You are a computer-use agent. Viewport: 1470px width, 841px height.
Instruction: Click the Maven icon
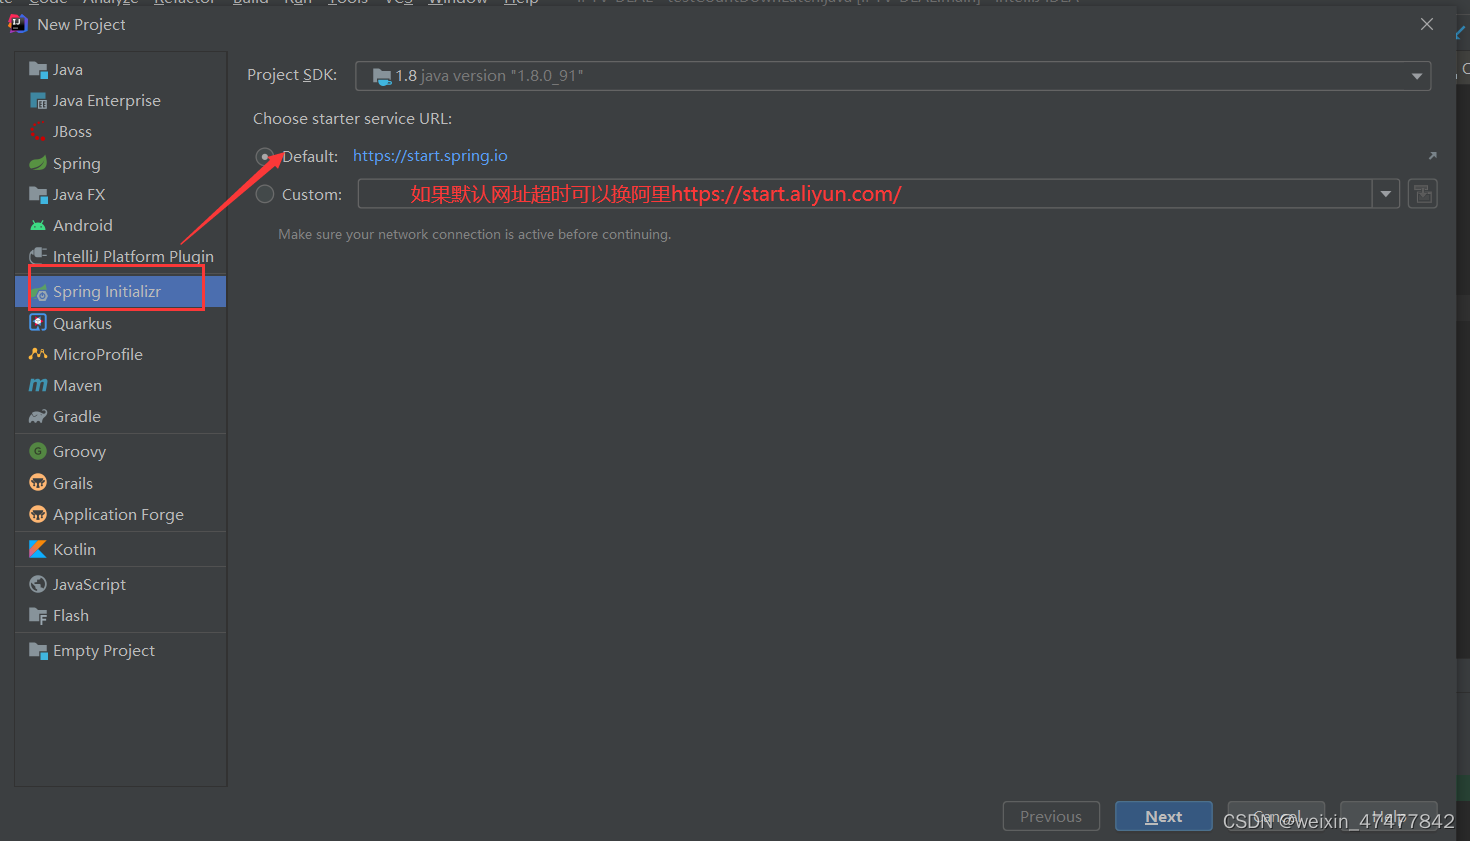(x=38, y=385)
